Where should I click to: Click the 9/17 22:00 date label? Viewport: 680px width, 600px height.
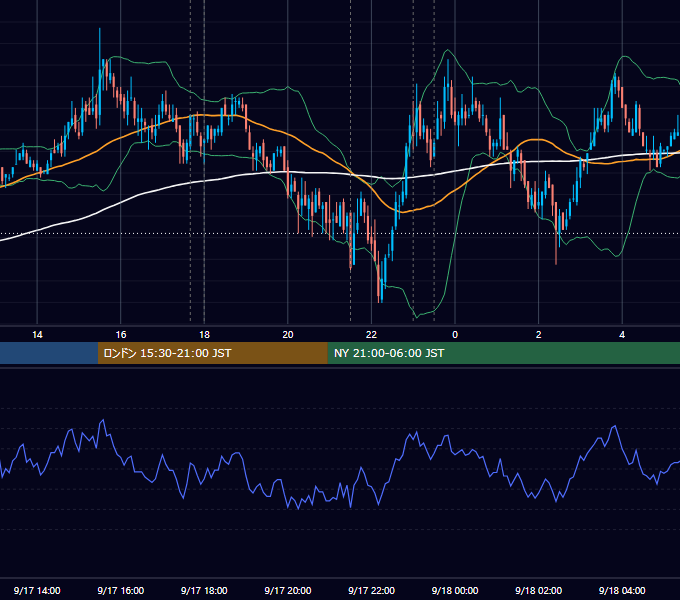(x=372, y=590)
